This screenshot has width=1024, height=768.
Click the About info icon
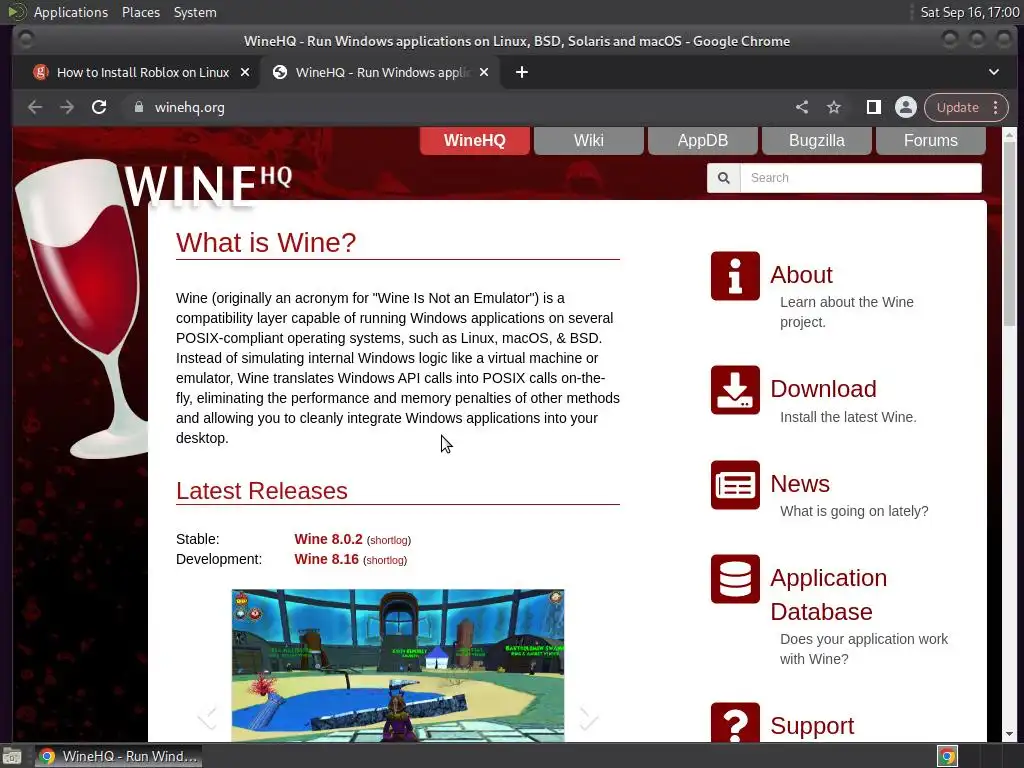click(735, 276)
